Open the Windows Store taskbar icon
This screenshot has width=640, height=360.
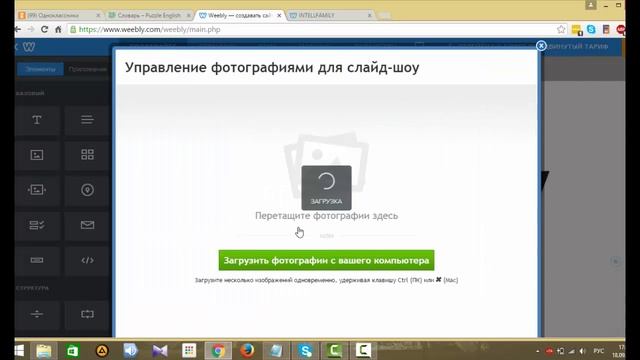[x=73, y=351]
